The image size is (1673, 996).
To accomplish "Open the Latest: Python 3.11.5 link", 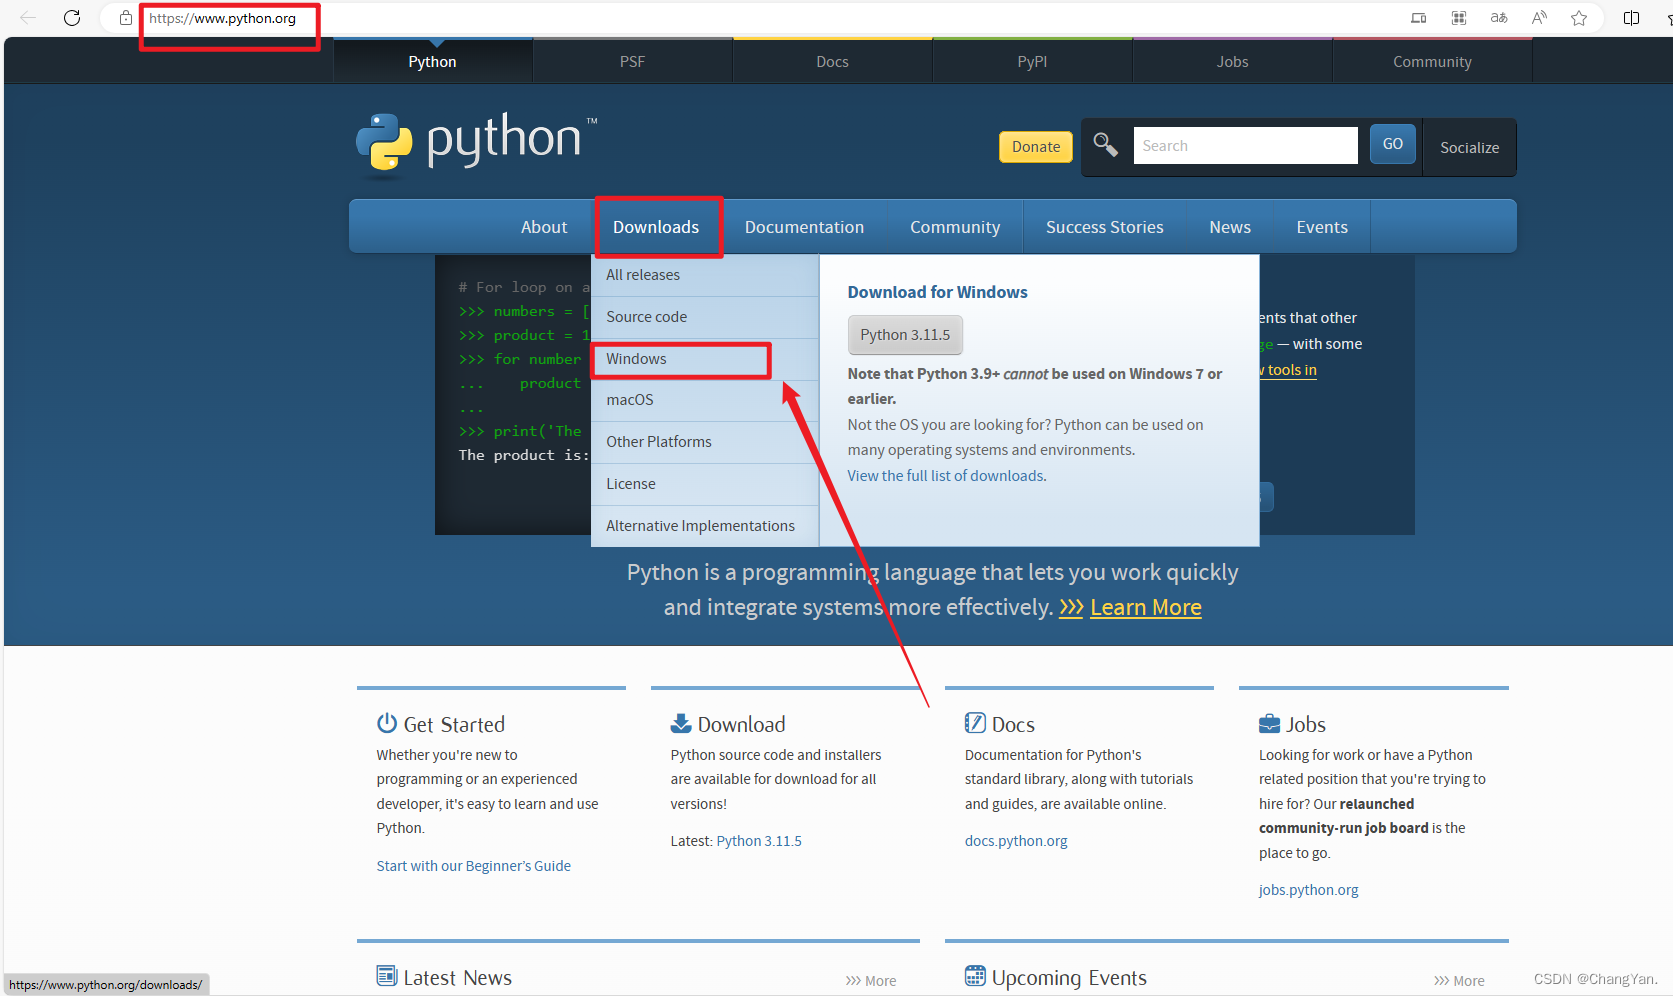I will 759,841.
